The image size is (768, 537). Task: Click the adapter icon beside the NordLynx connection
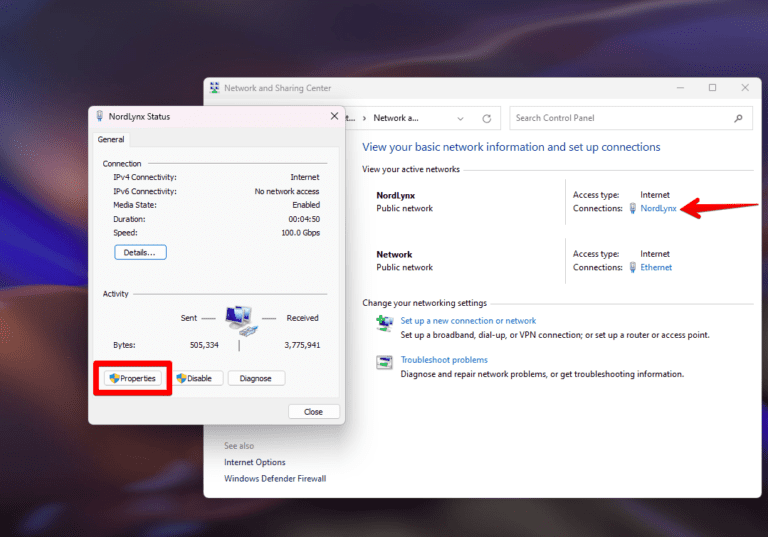[x=632, y=209]
